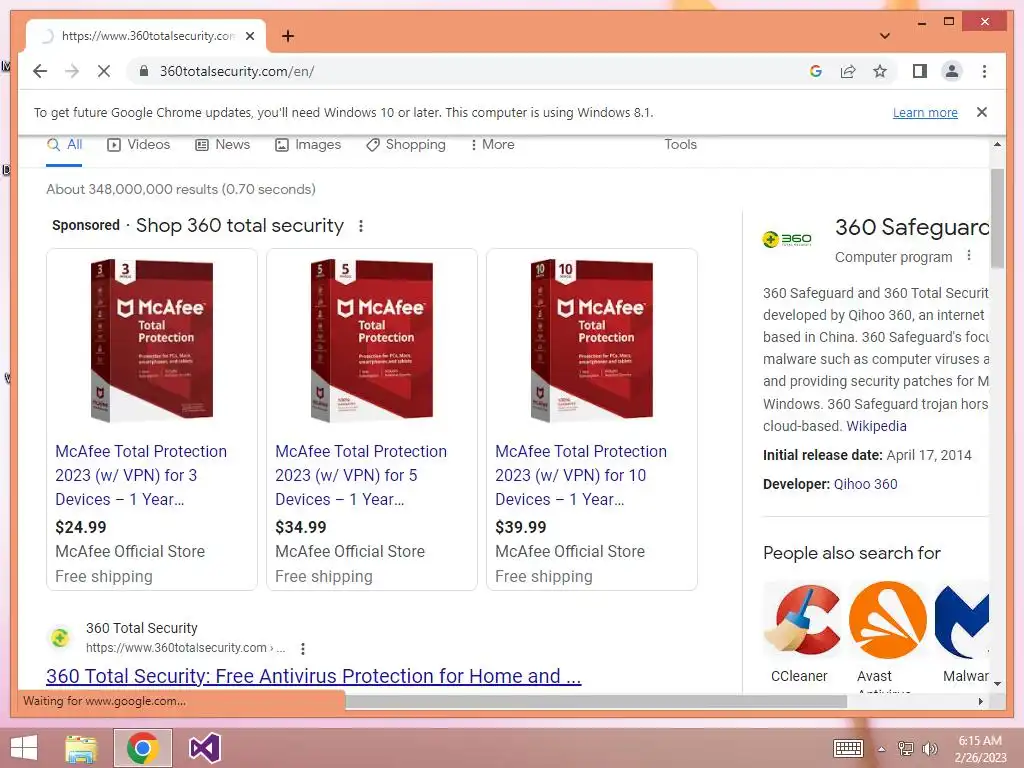Click the $39.99 price
This screenshot has width=1024, height=768.
click(520, 527)
